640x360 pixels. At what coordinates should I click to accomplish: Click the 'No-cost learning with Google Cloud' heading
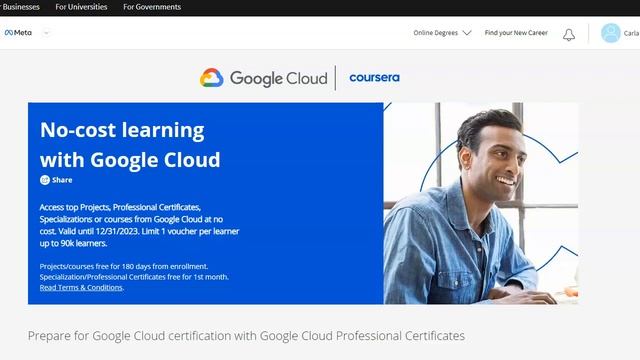(130, 145)
